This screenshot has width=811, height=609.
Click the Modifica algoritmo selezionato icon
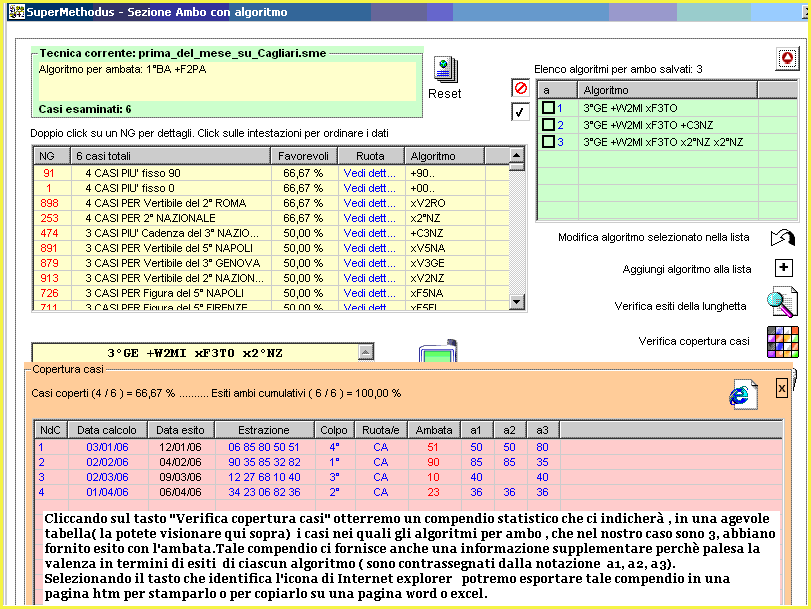(x=783, y=238)
